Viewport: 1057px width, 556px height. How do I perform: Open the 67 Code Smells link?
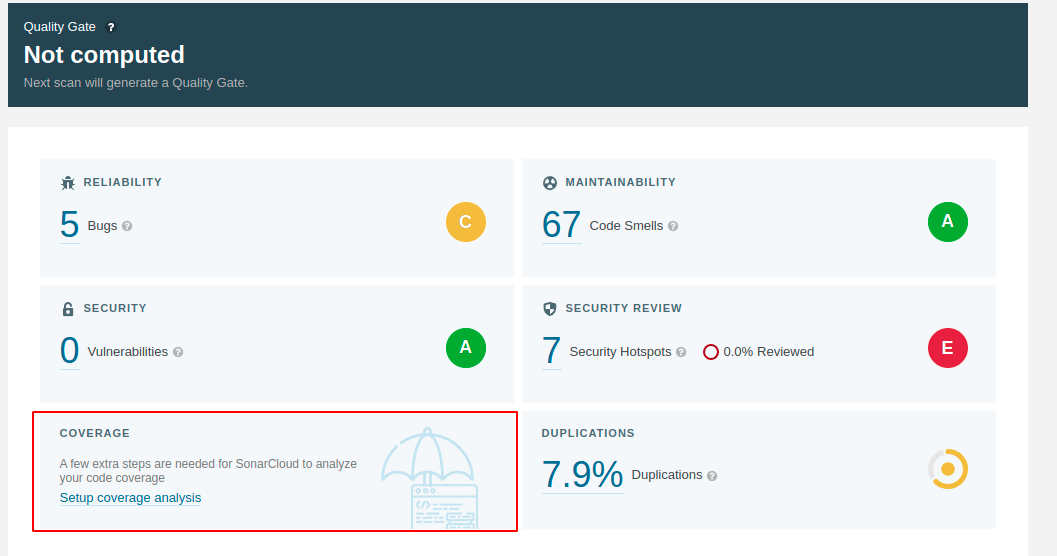[561, 225]
